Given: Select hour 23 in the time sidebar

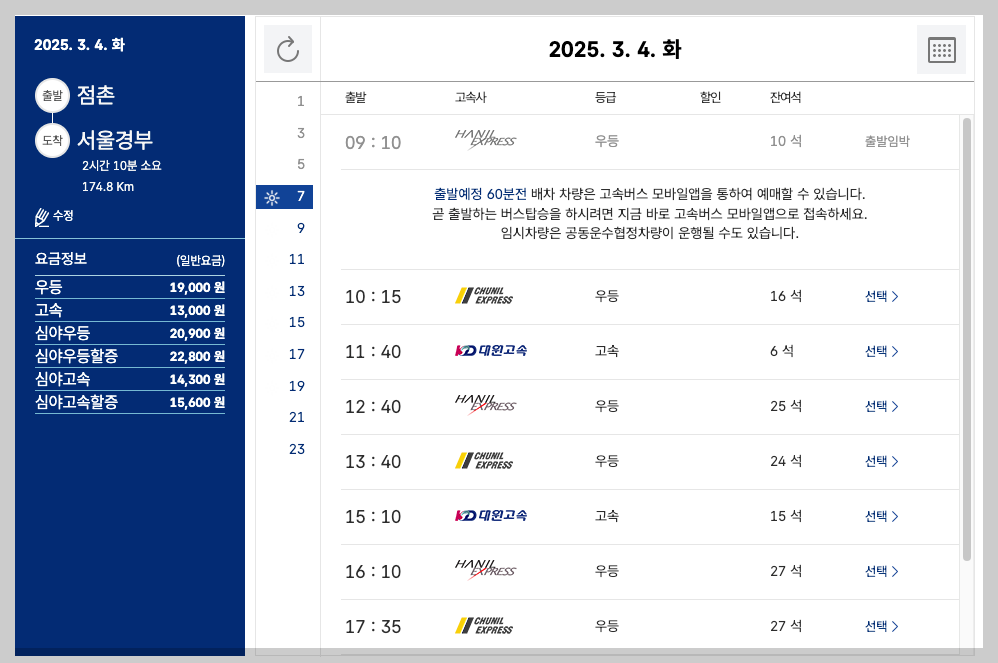Looking at the screenshot, I should point(297,449).
